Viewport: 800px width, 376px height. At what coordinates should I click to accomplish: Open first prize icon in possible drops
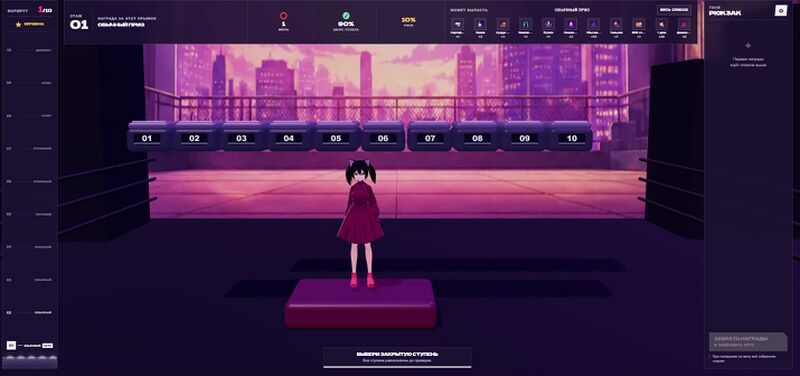[x=458, y=24]
